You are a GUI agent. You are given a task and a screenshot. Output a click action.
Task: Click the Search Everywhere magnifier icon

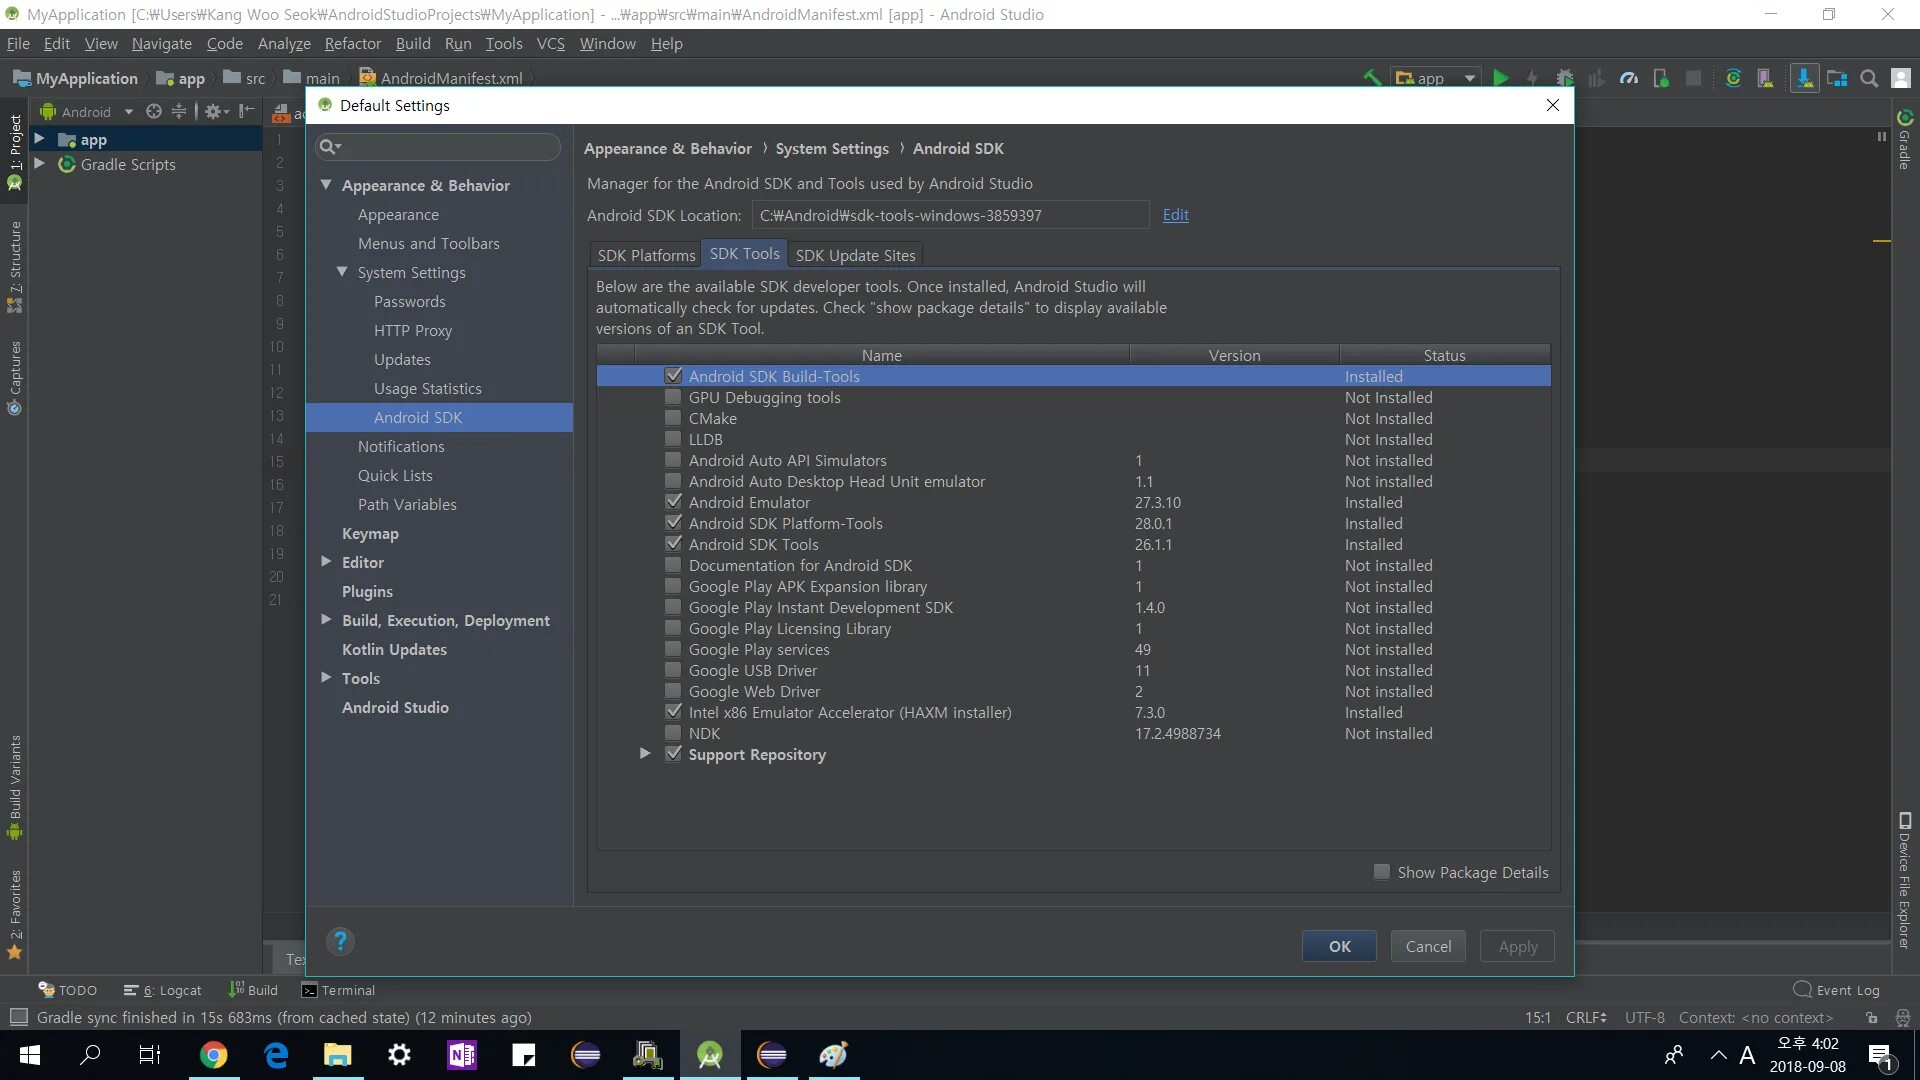coord(1869,78)
